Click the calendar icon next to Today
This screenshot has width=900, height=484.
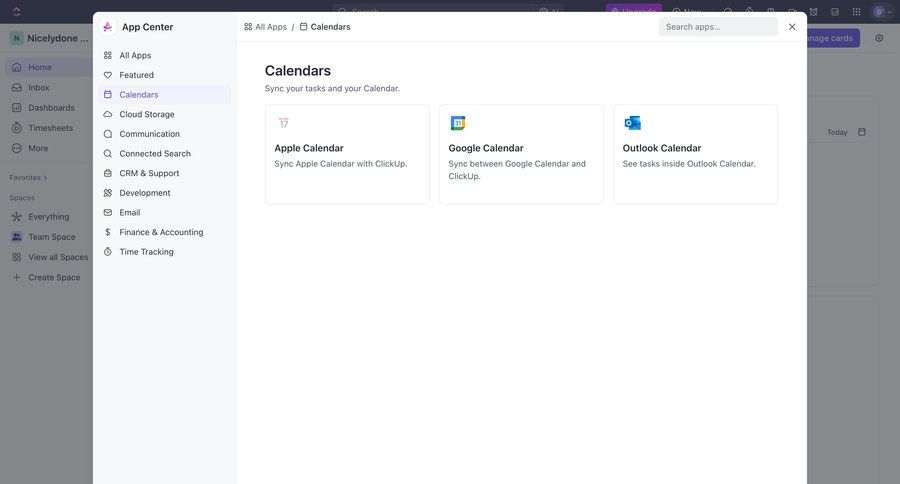pos(862,132)
